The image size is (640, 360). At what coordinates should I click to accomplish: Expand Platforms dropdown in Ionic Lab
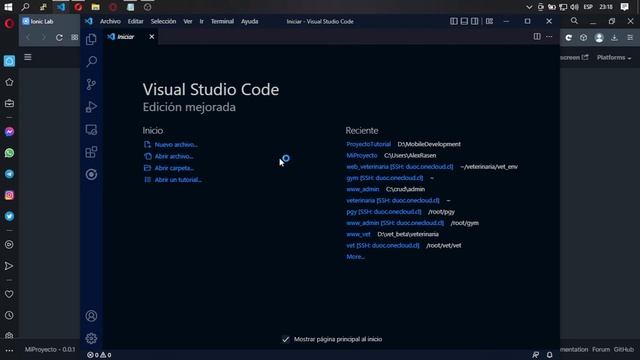click(614, 58)
